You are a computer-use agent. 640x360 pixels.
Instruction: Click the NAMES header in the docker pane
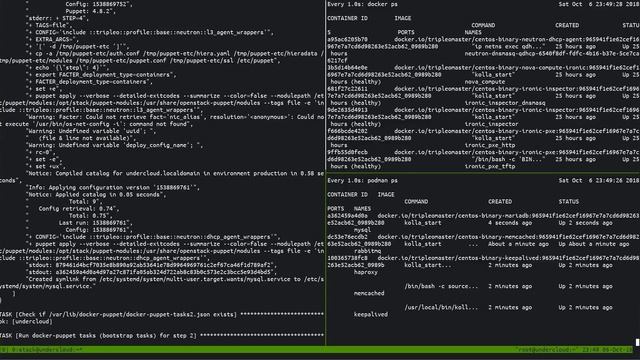point(473,32)
